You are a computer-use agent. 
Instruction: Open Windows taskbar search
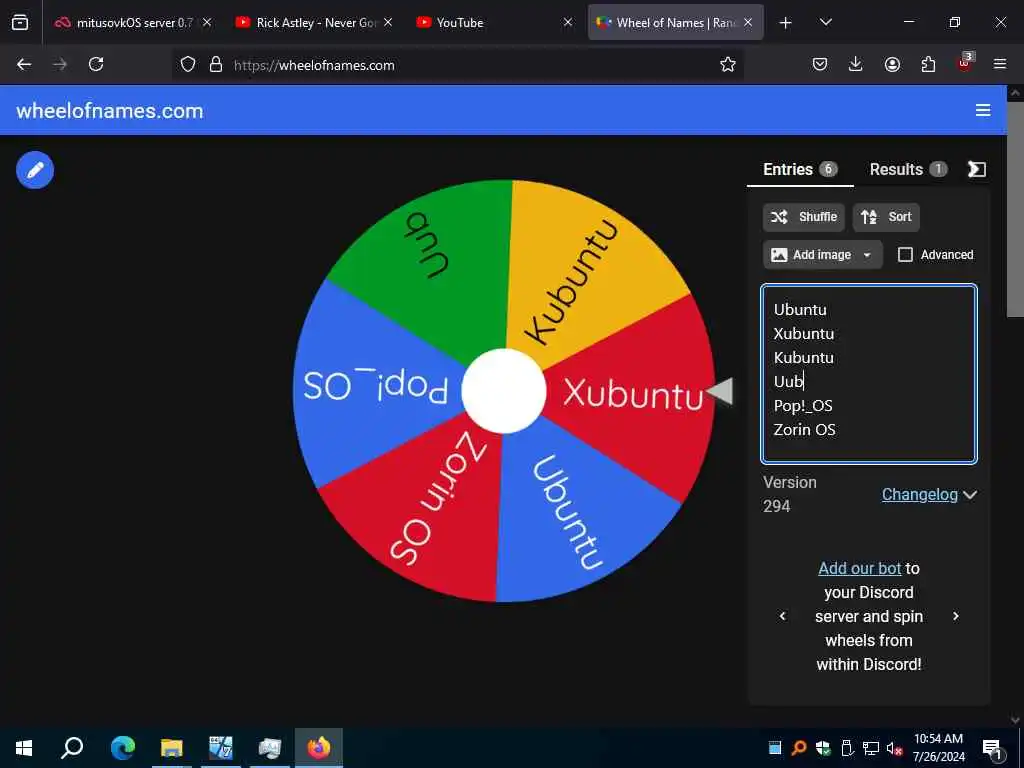click(72, 747)
